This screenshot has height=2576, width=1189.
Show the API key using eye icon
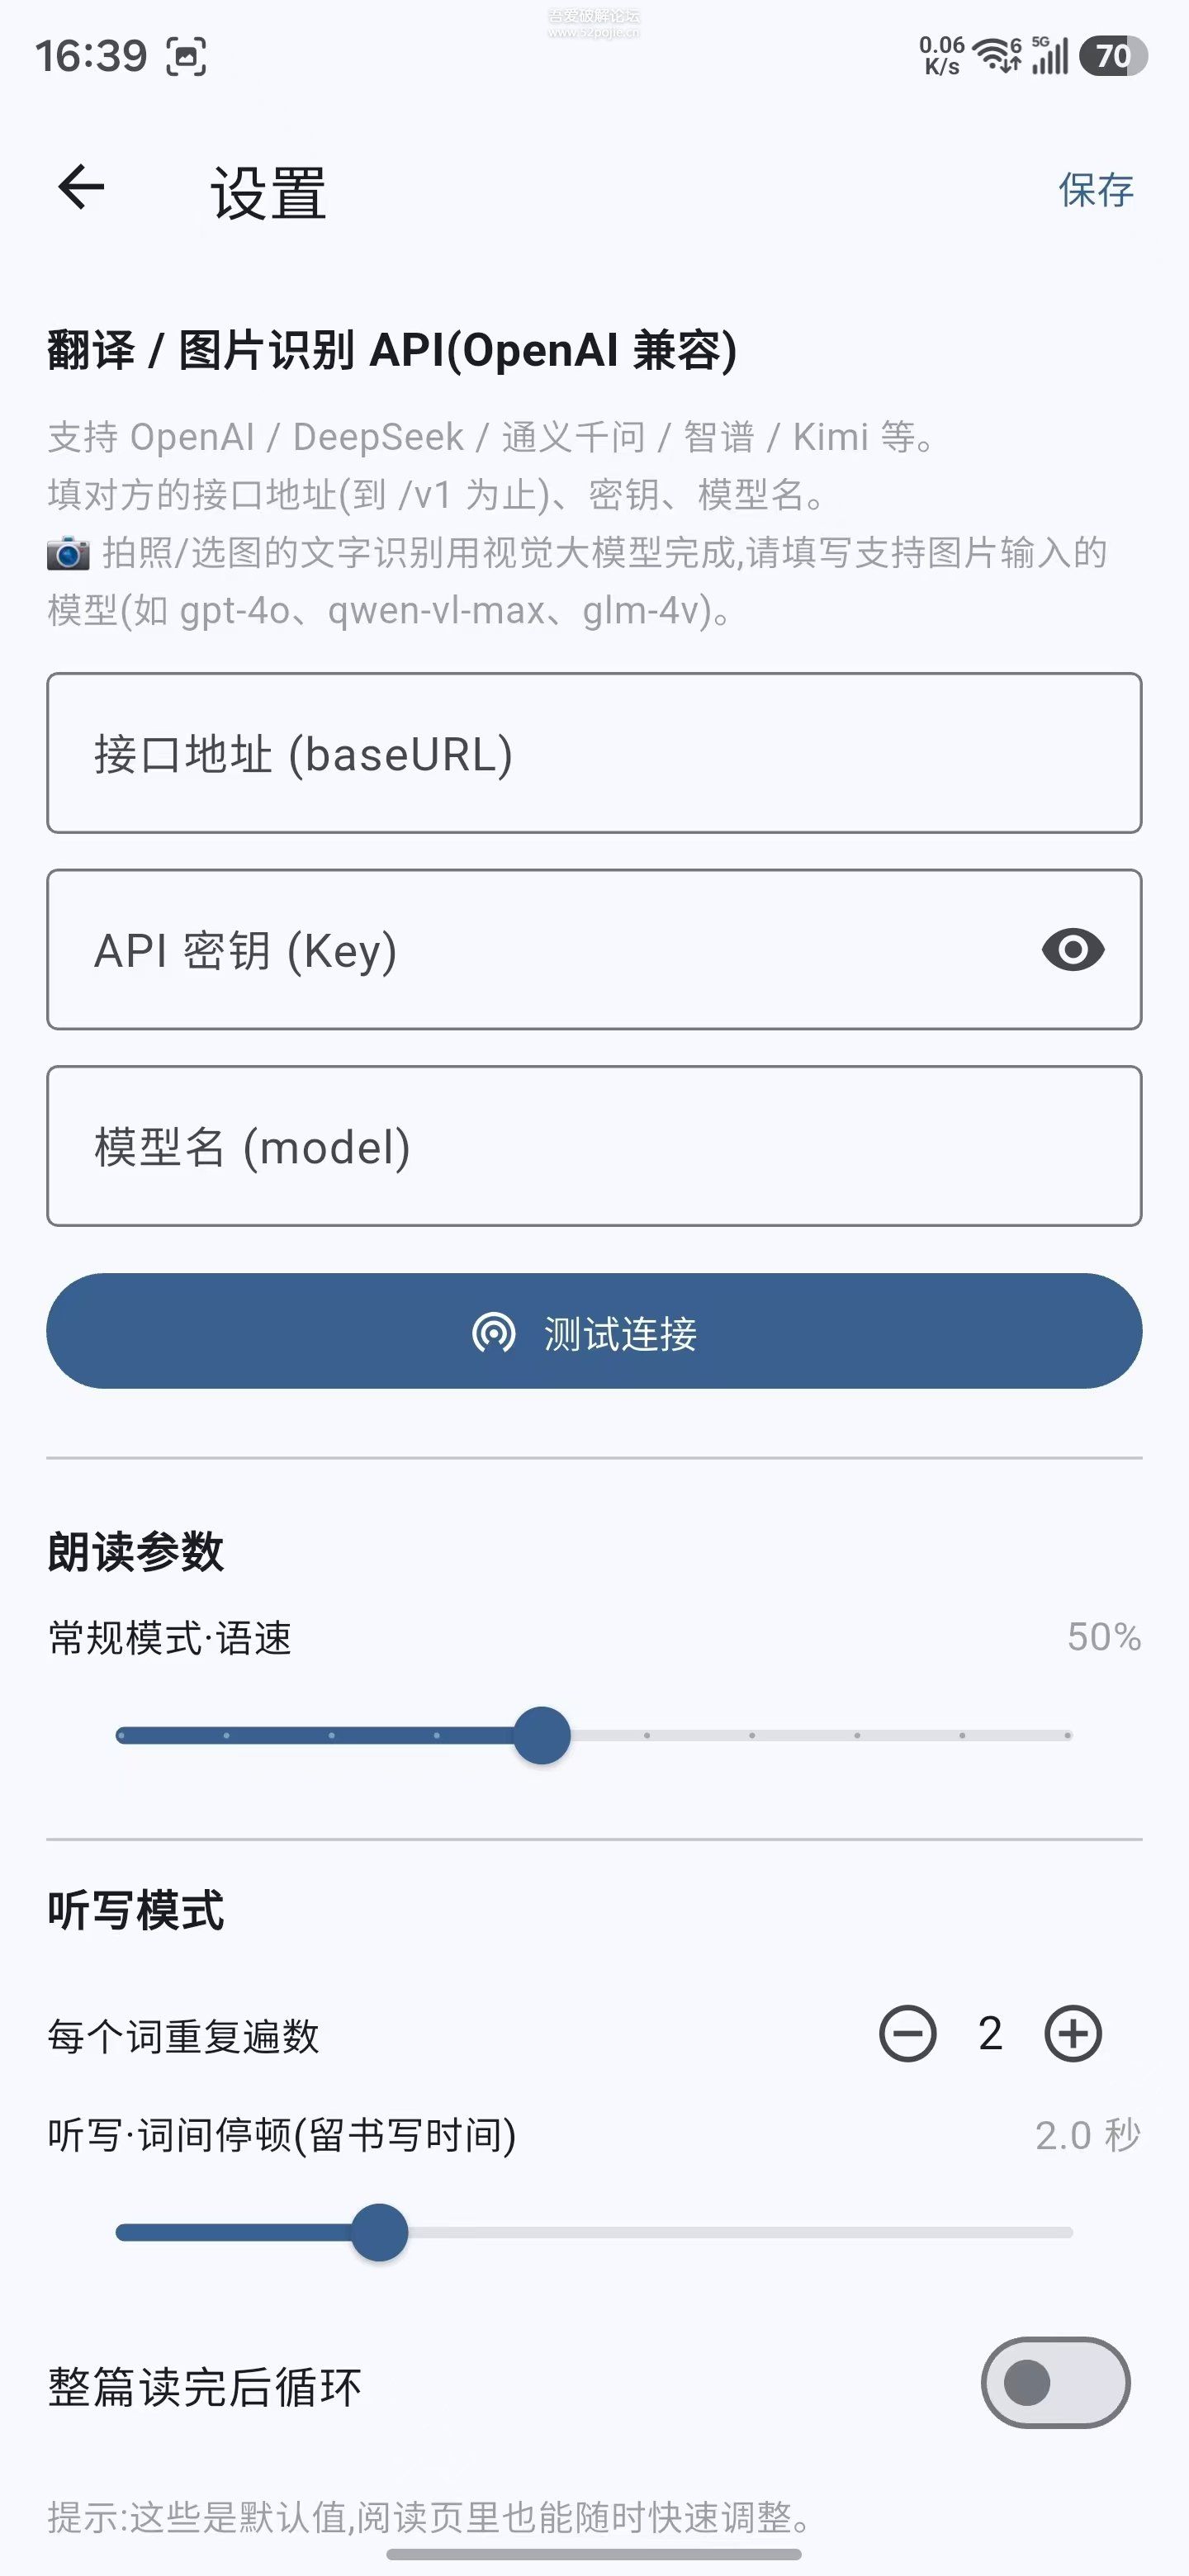pos(1072,949)
